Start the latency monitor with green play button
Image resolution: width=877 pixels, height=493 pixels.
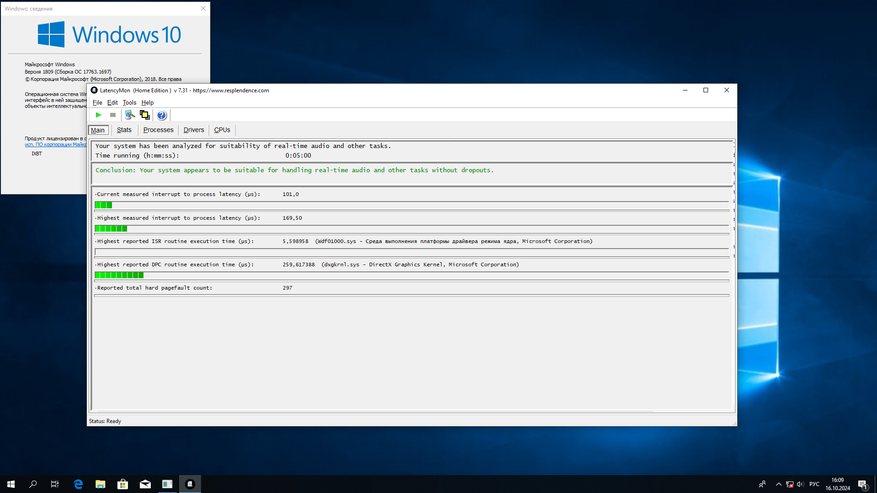tap(98, 115)
